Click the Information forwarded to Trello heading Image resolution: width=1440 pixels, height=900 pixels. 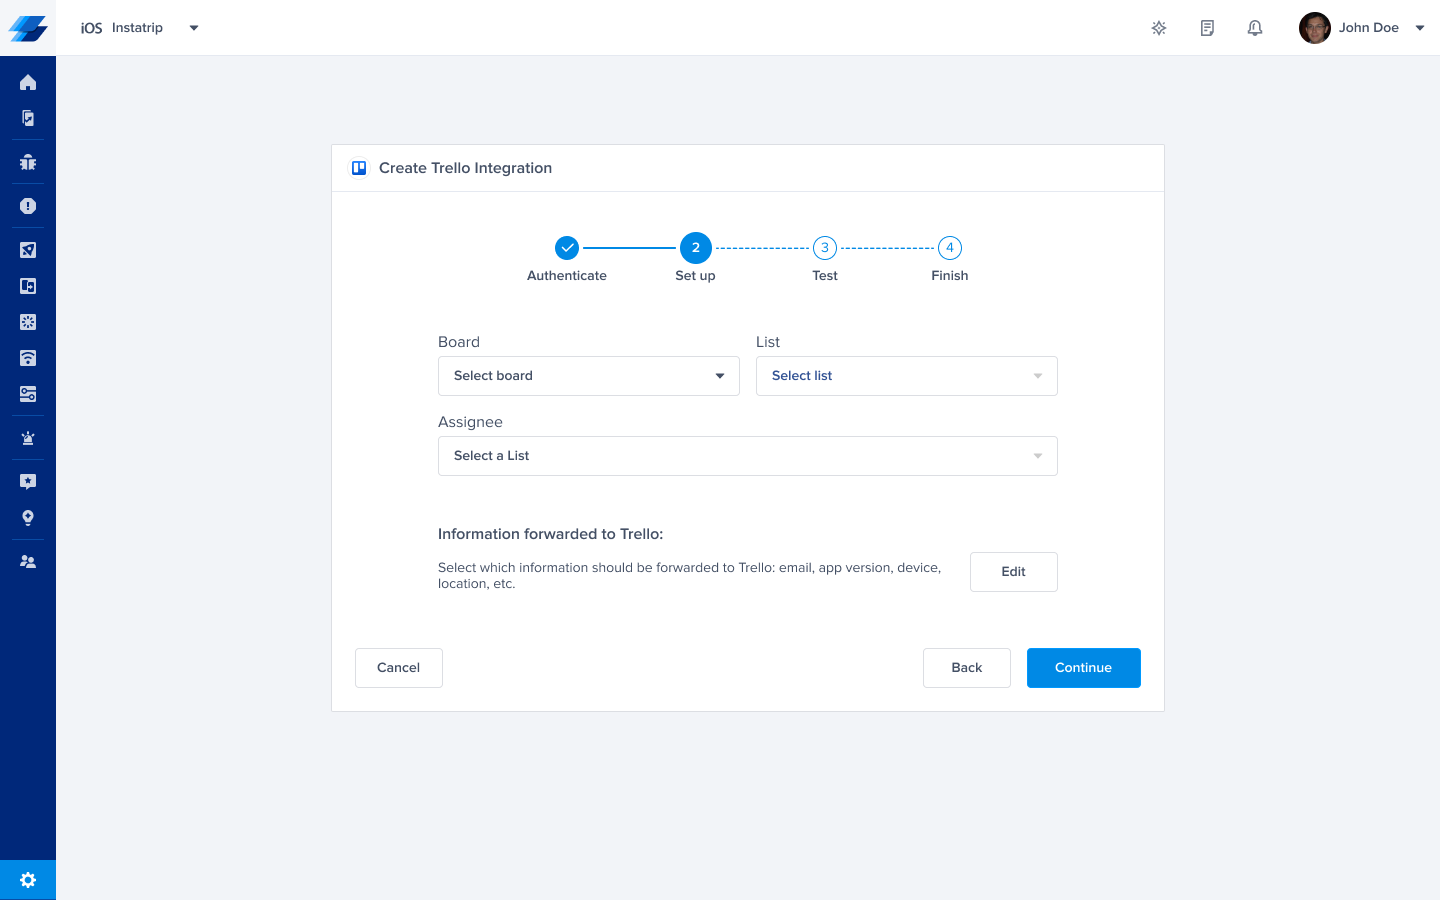click(x=551, y=534)
